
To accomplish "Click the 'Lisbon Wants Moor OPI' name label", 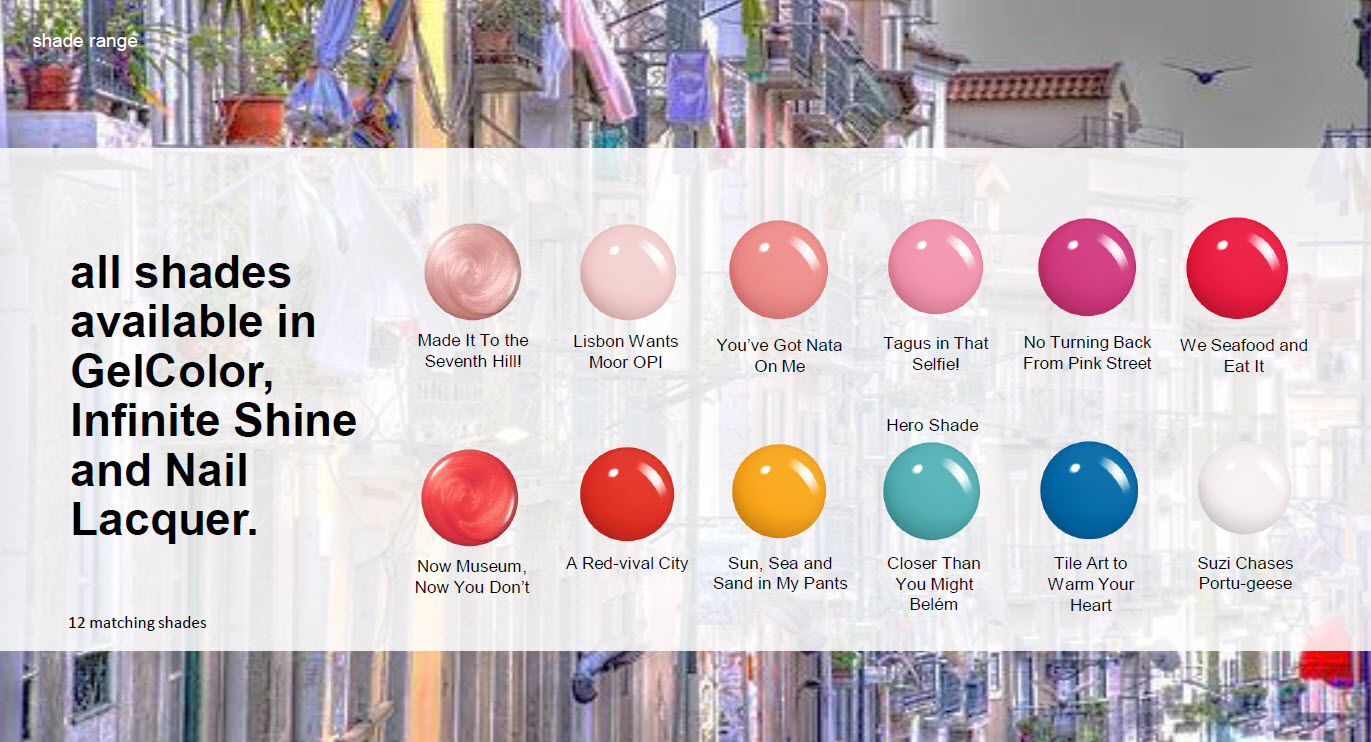I will [x=625, y=352].
